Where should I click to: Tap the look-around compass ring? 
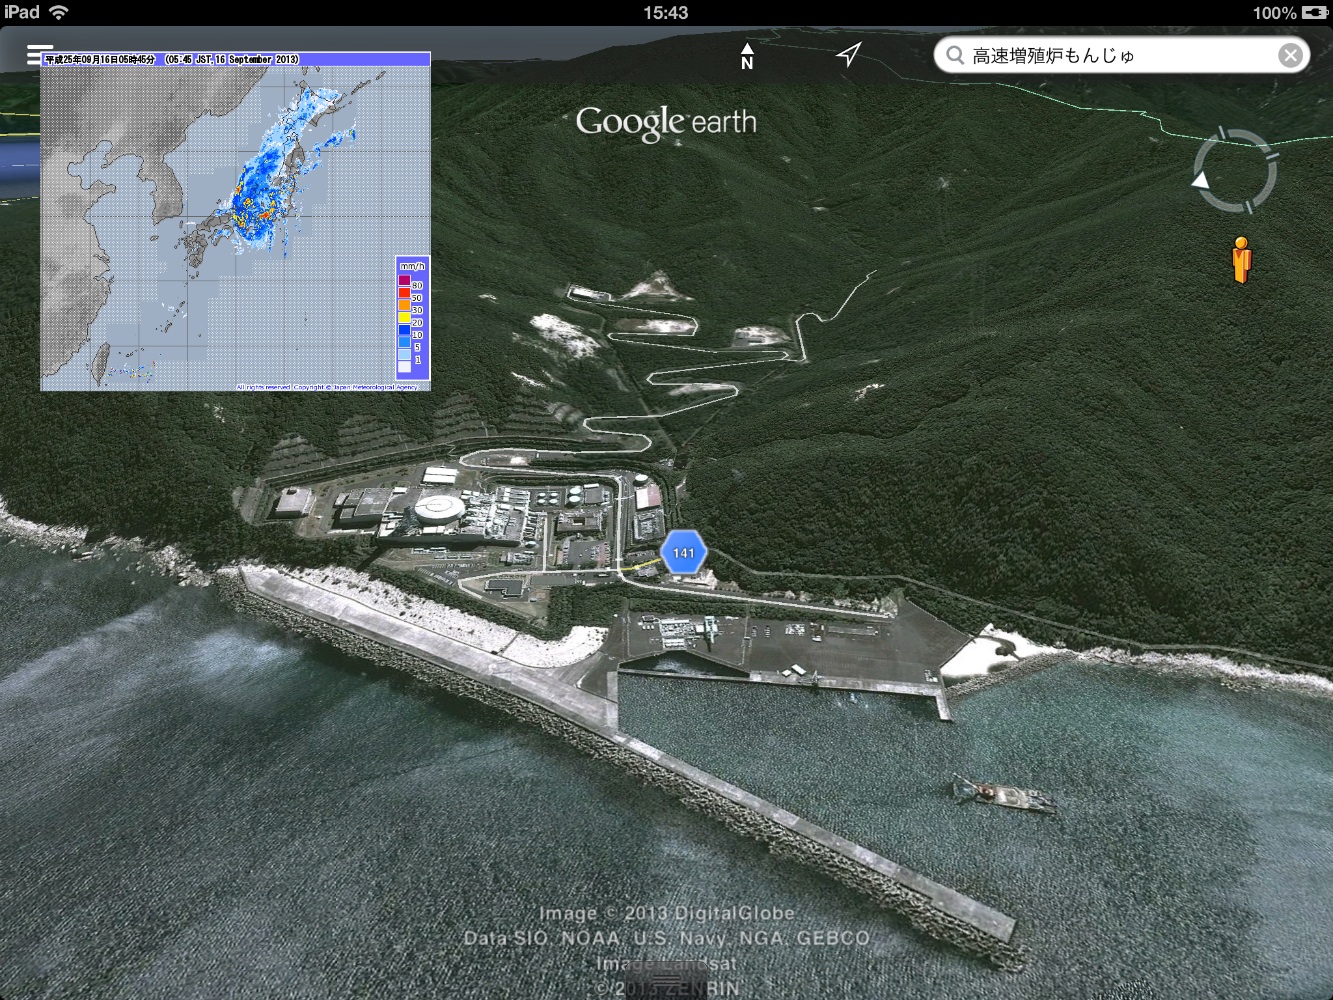pyautogui.click(x=1235, y=171)
